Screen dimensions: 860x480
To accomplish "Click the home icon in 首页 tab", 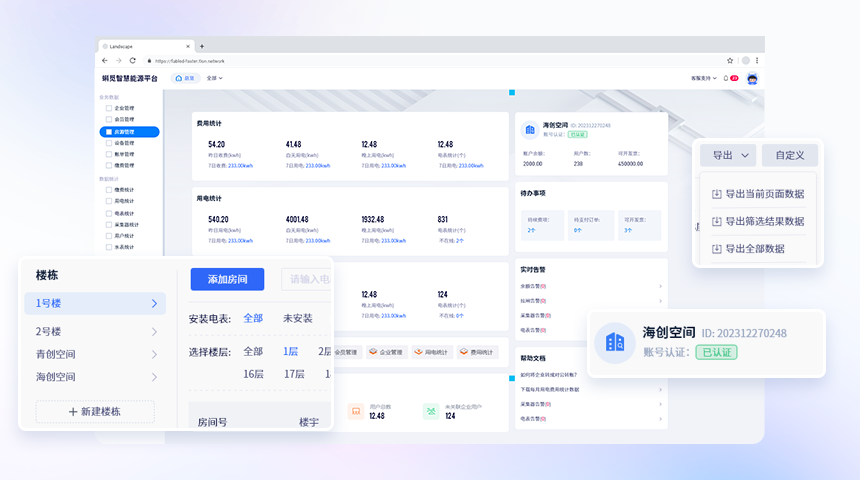I will (179, 78).
